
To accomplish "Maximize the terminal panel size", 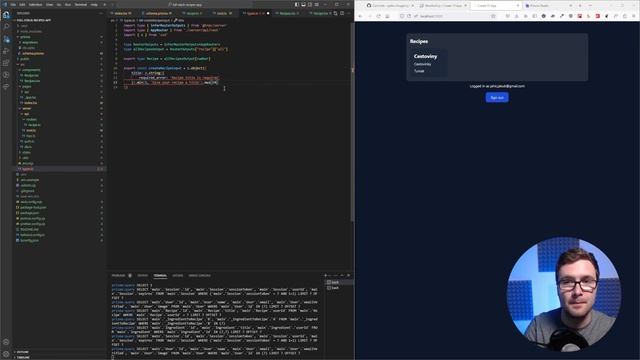I will (342, 276).
